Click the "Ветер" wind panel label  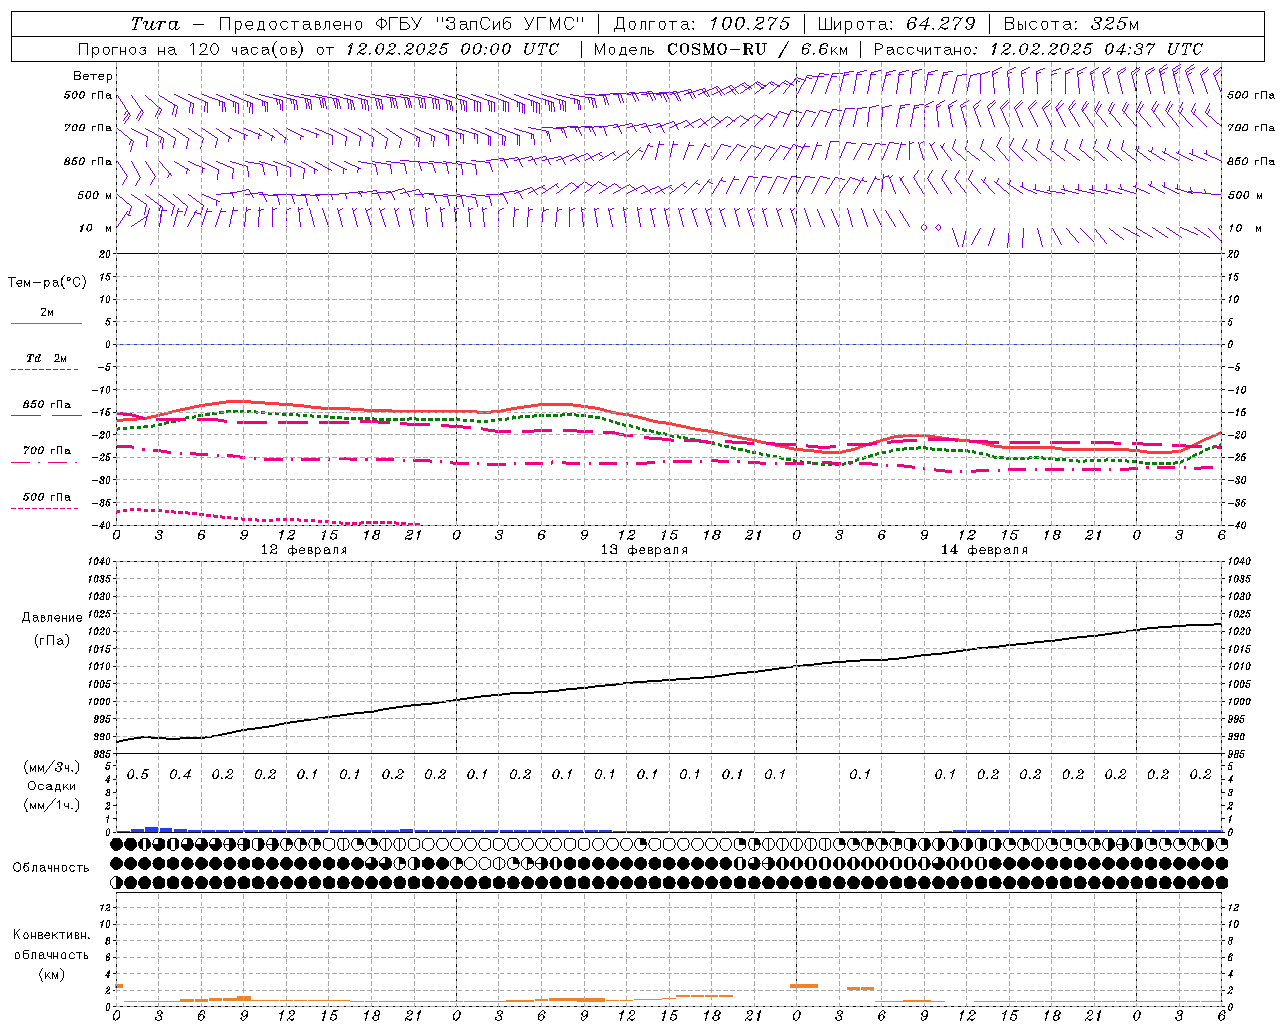[x=93, y=76]
